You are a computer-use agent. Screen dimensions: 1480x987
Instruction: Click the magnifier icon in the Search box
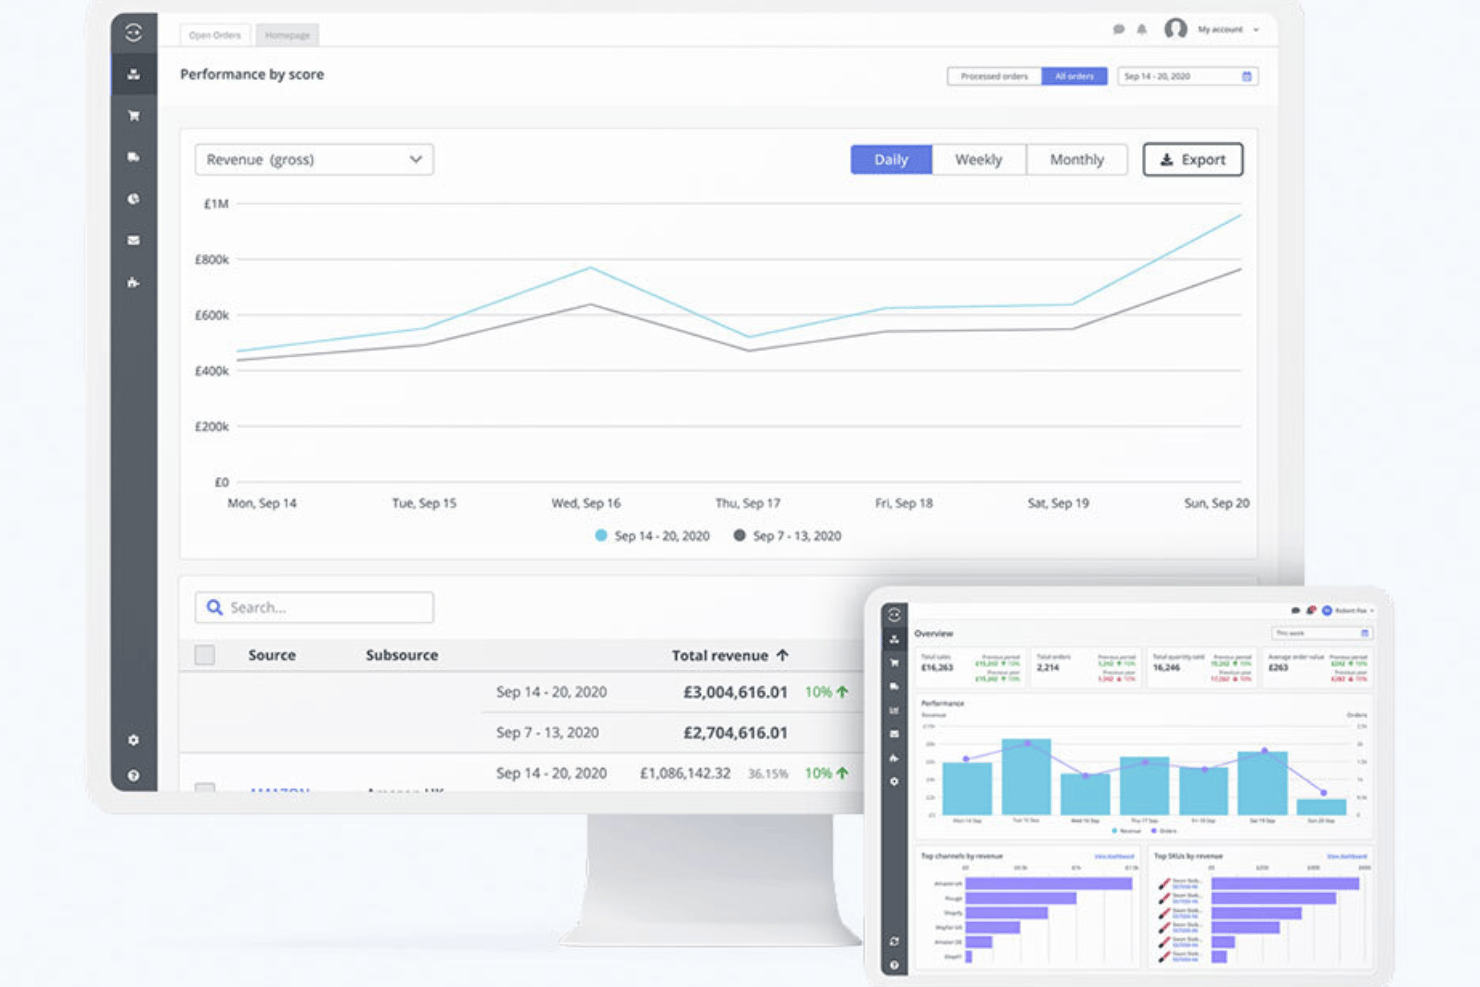(x=214, y=607)
